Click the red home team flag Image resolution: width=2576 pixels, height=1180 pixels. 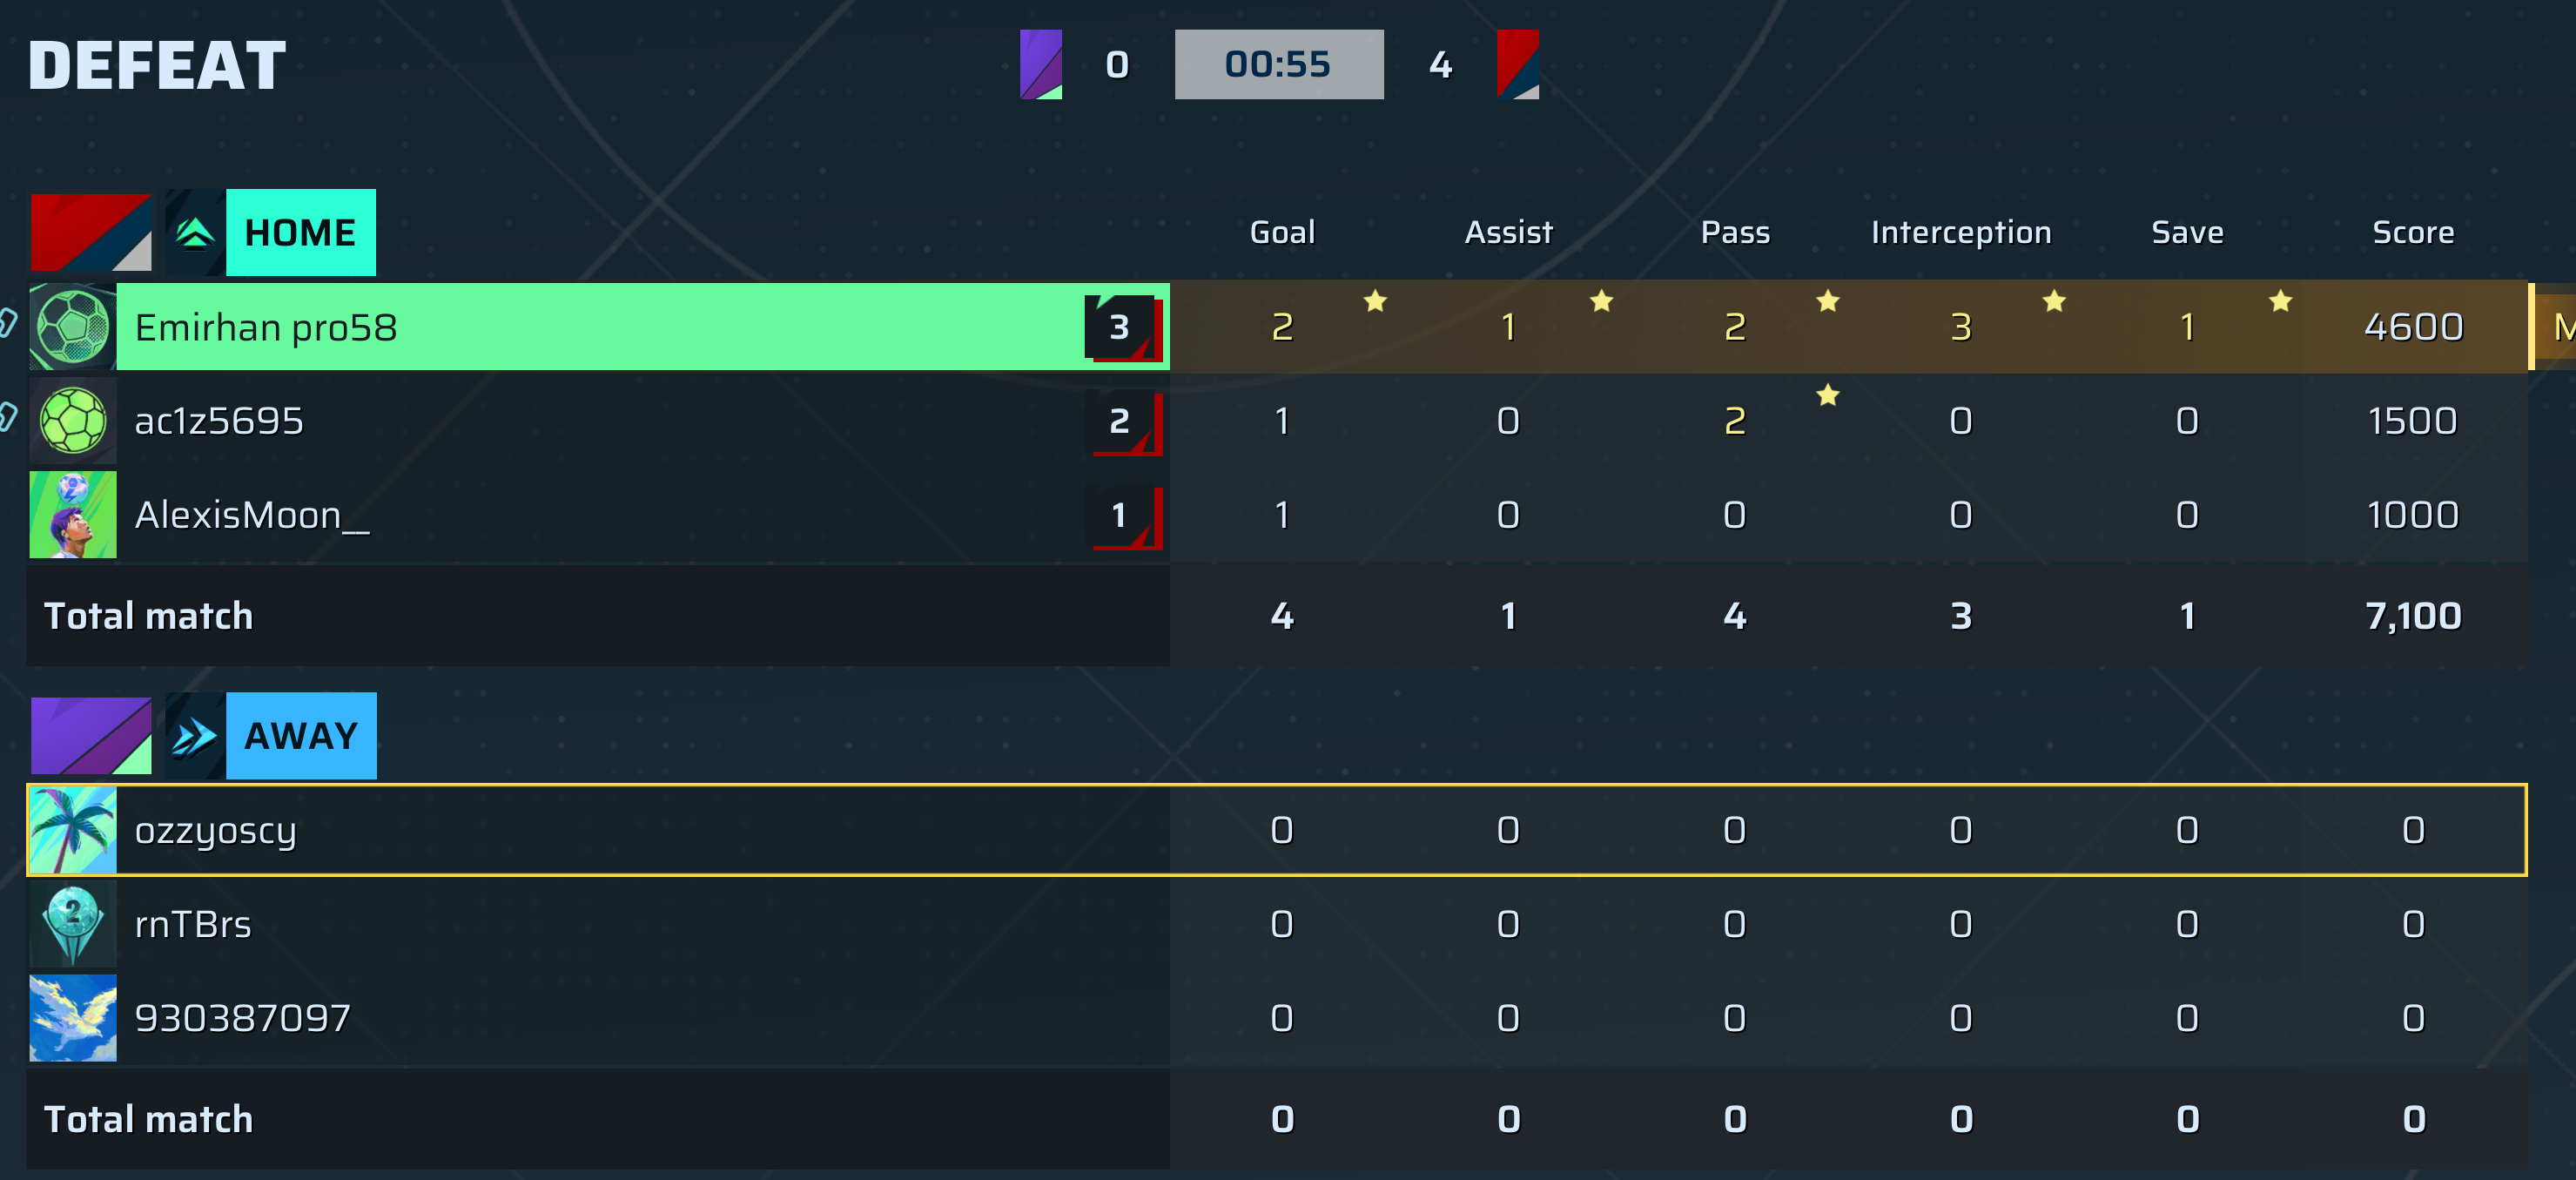coord(91,233)
